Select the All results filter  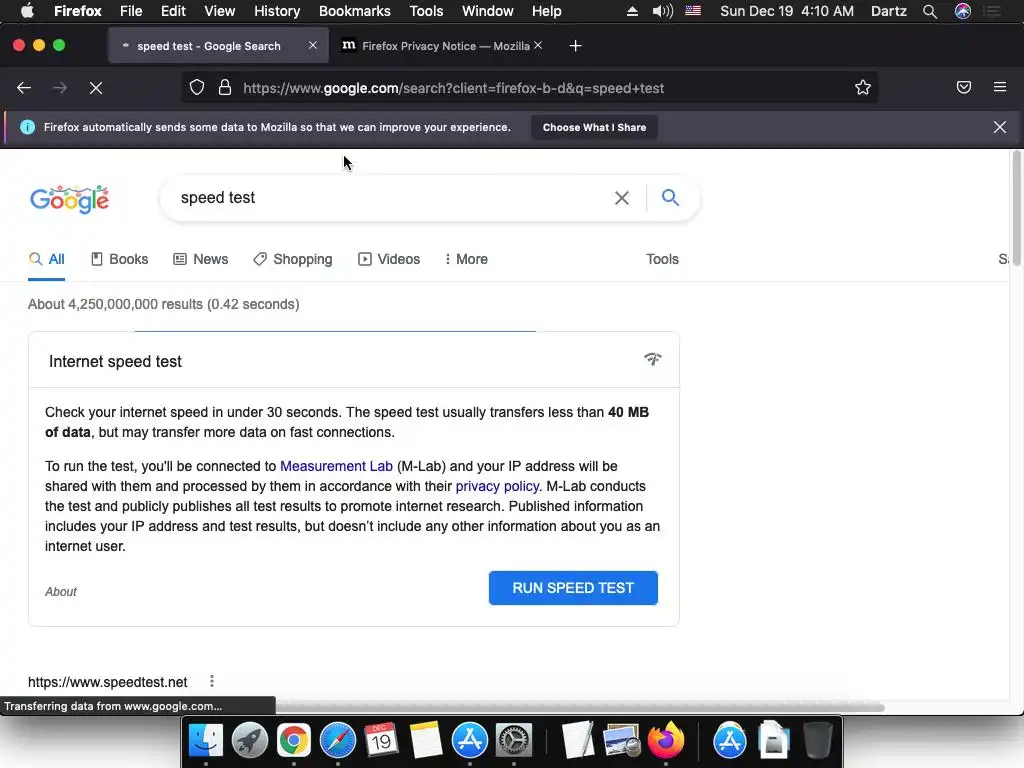46,259
